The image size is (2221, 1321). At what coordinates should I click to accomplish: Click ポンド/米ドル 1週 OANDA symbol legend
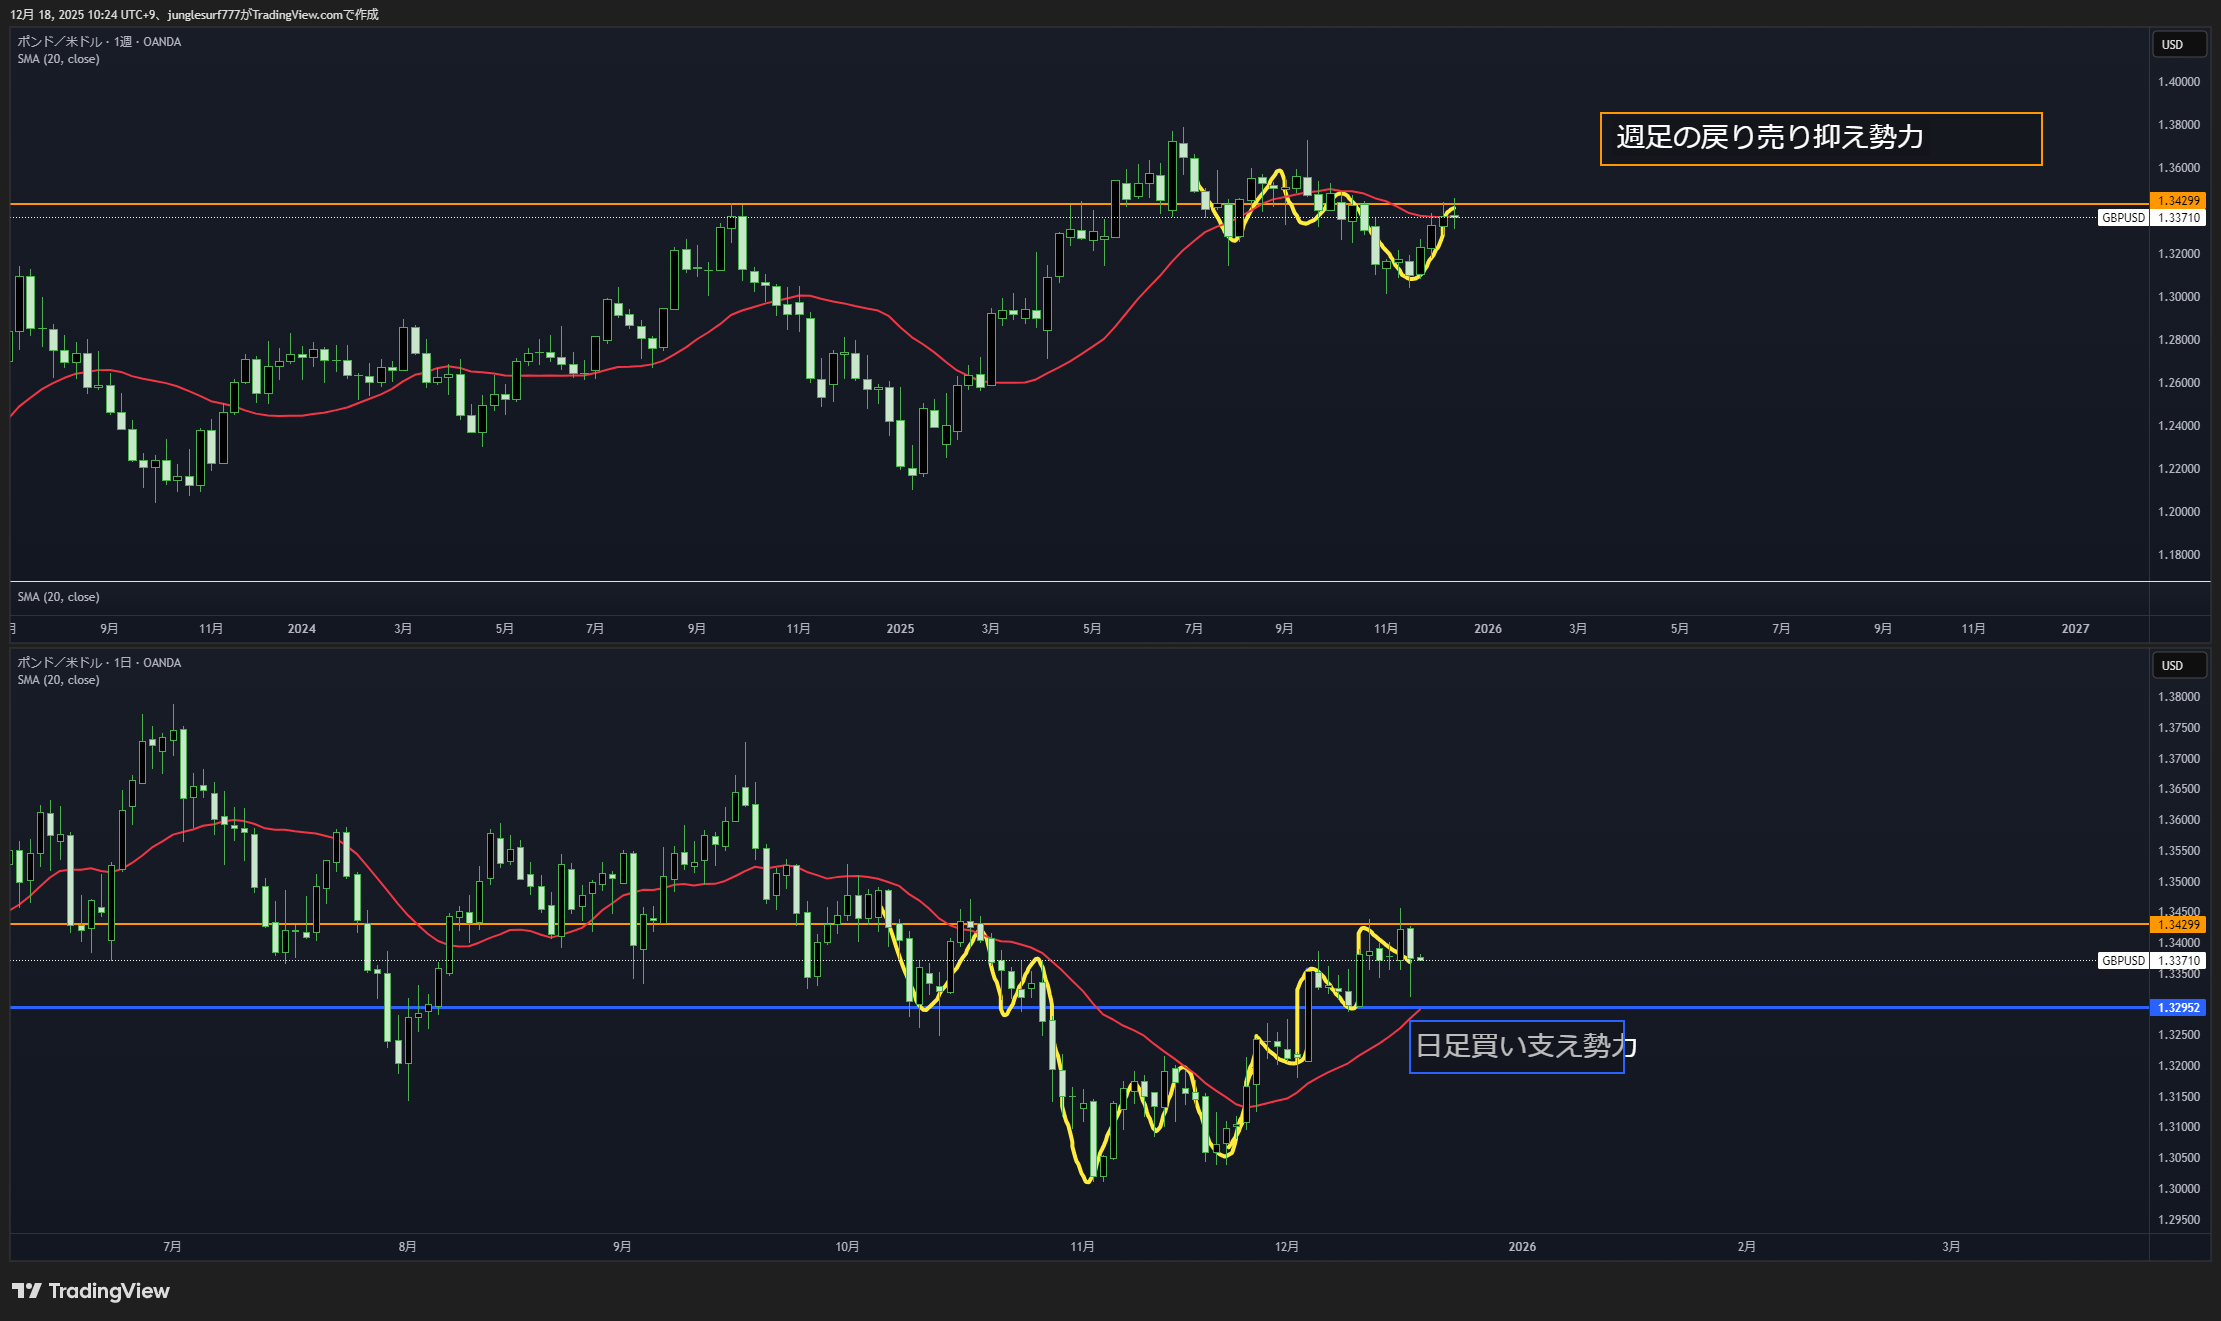pos(99,42)
